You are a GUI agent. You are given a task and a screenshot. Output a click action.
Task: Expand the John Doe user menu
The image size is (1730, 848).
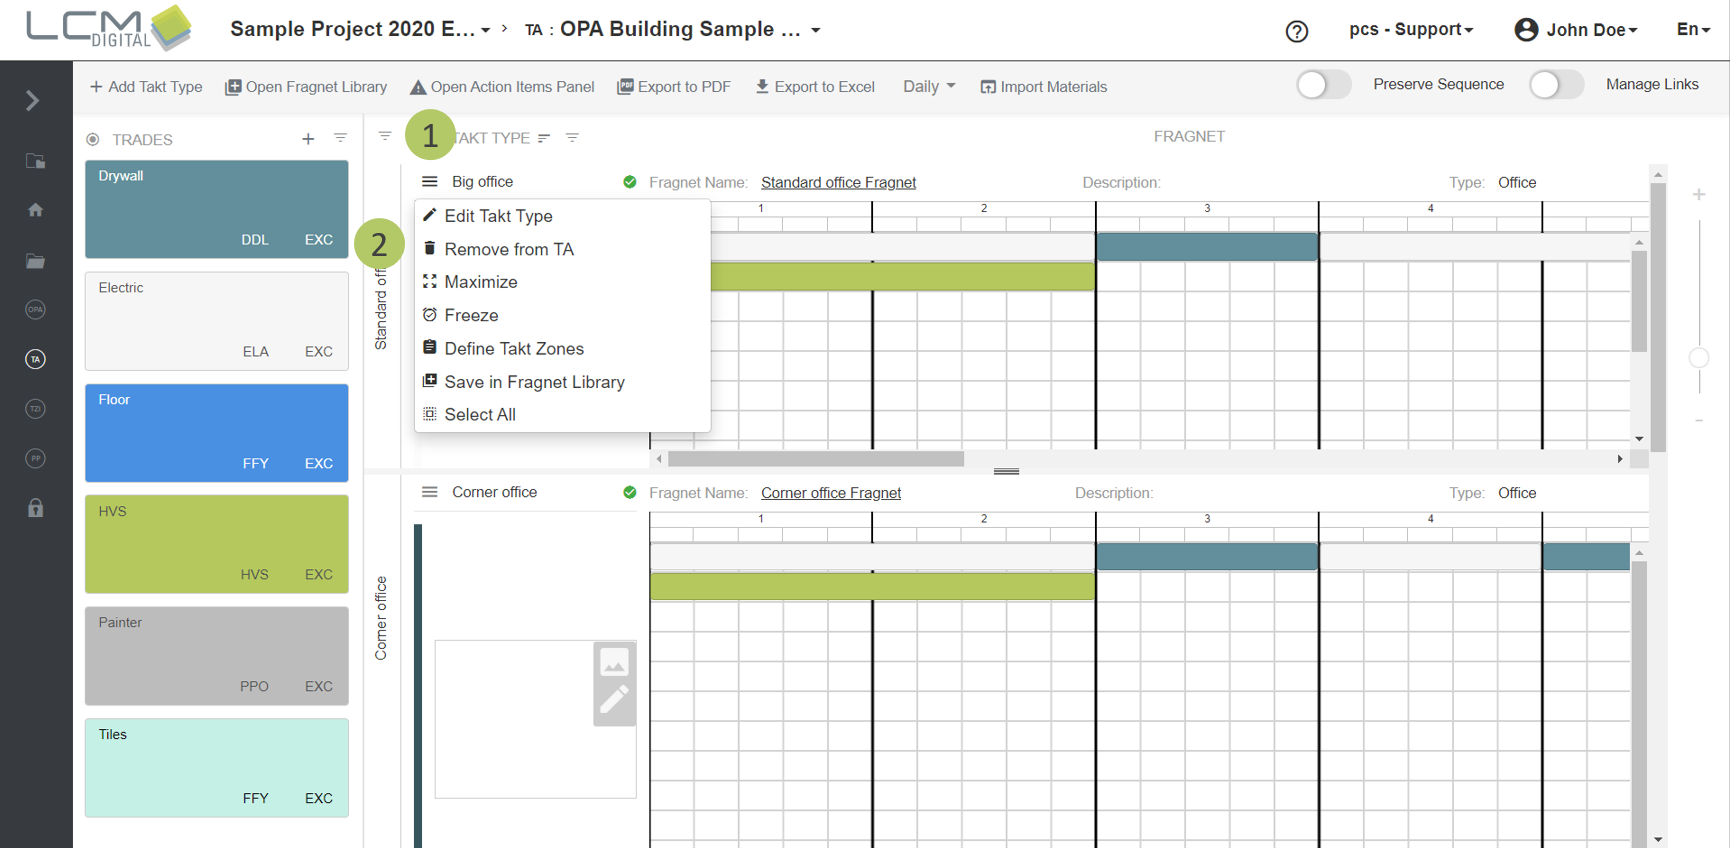1576,30
